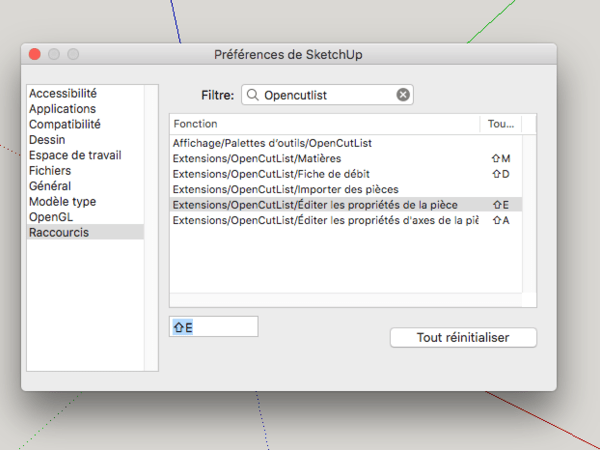This screenshot has width=600, height=450.
Task: Close the Préférences de SketchUp window
Action: (x=35, y=54)
